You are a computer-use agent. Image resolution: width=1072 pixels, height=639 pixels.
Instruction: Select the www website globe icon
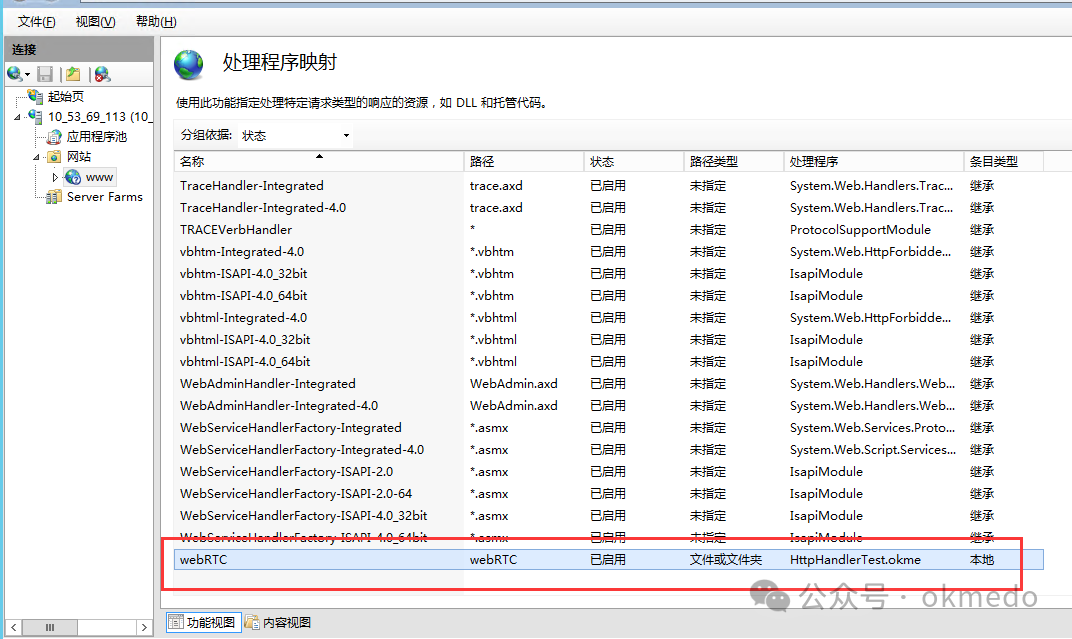pos(74,176)
